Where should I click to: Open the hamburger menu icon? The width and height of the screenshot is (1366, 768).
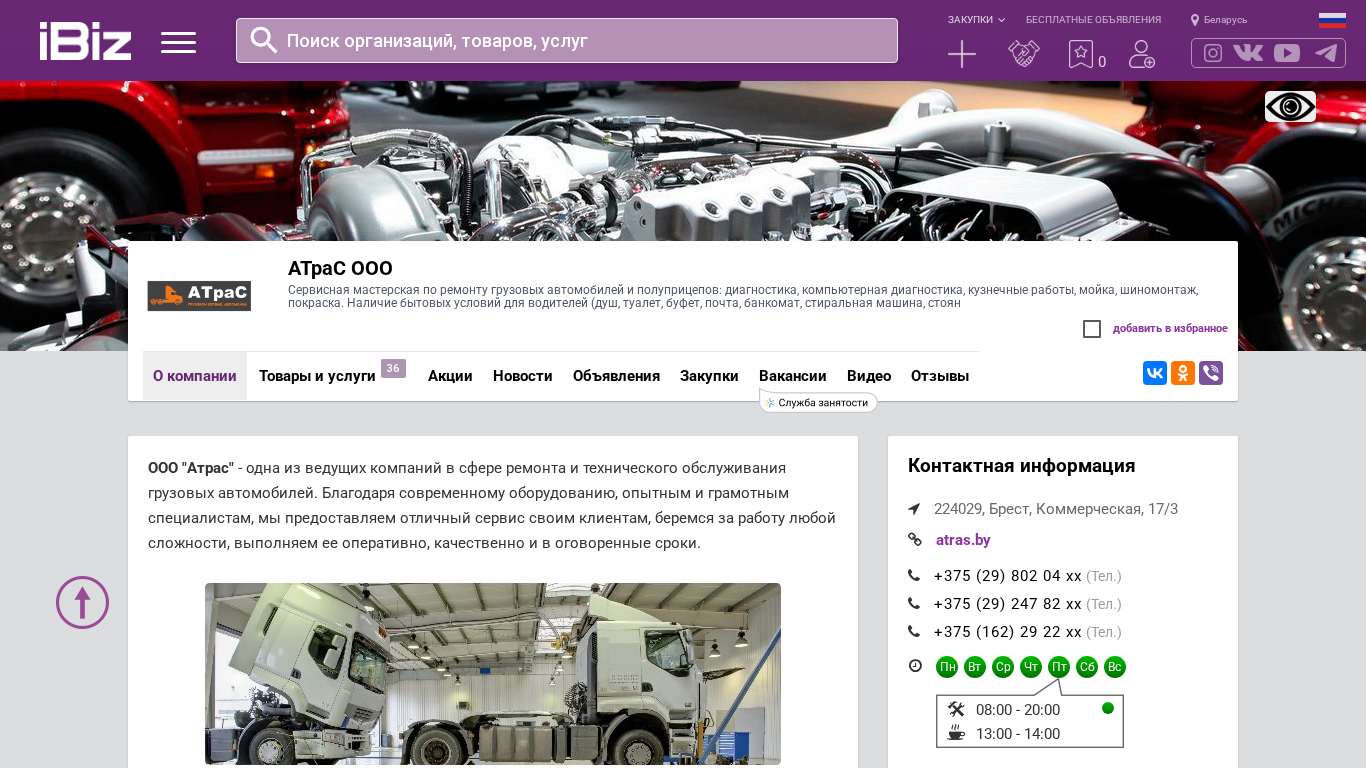point(178,42)
